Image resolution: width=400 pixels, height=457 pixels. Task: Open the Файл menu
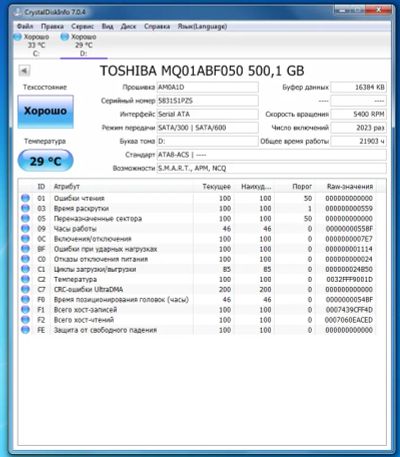tap(25, 26)
